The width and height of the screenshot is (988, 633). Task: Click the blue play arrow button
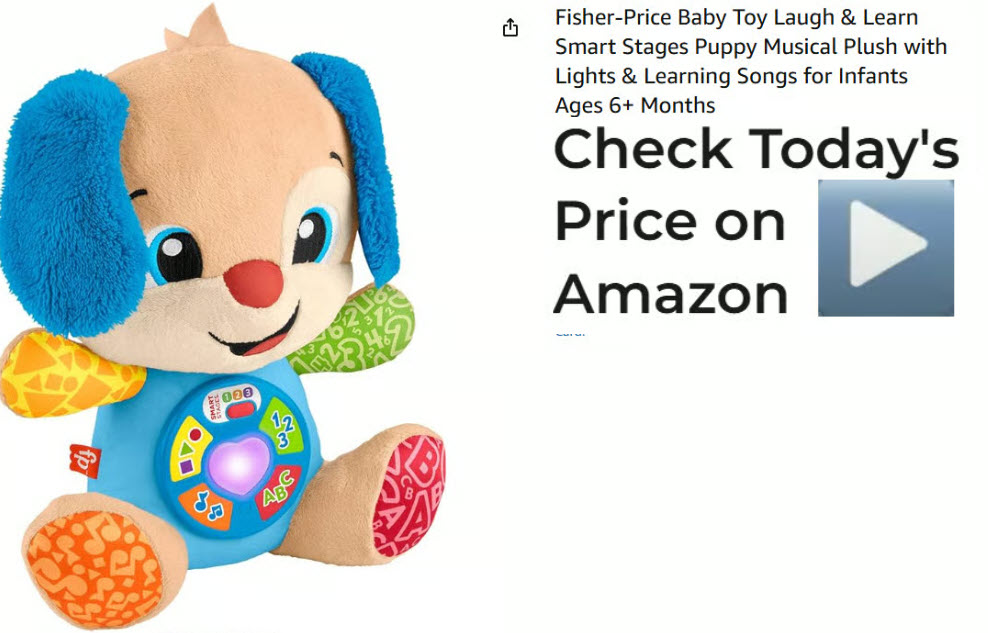click(x=886, y=248)
